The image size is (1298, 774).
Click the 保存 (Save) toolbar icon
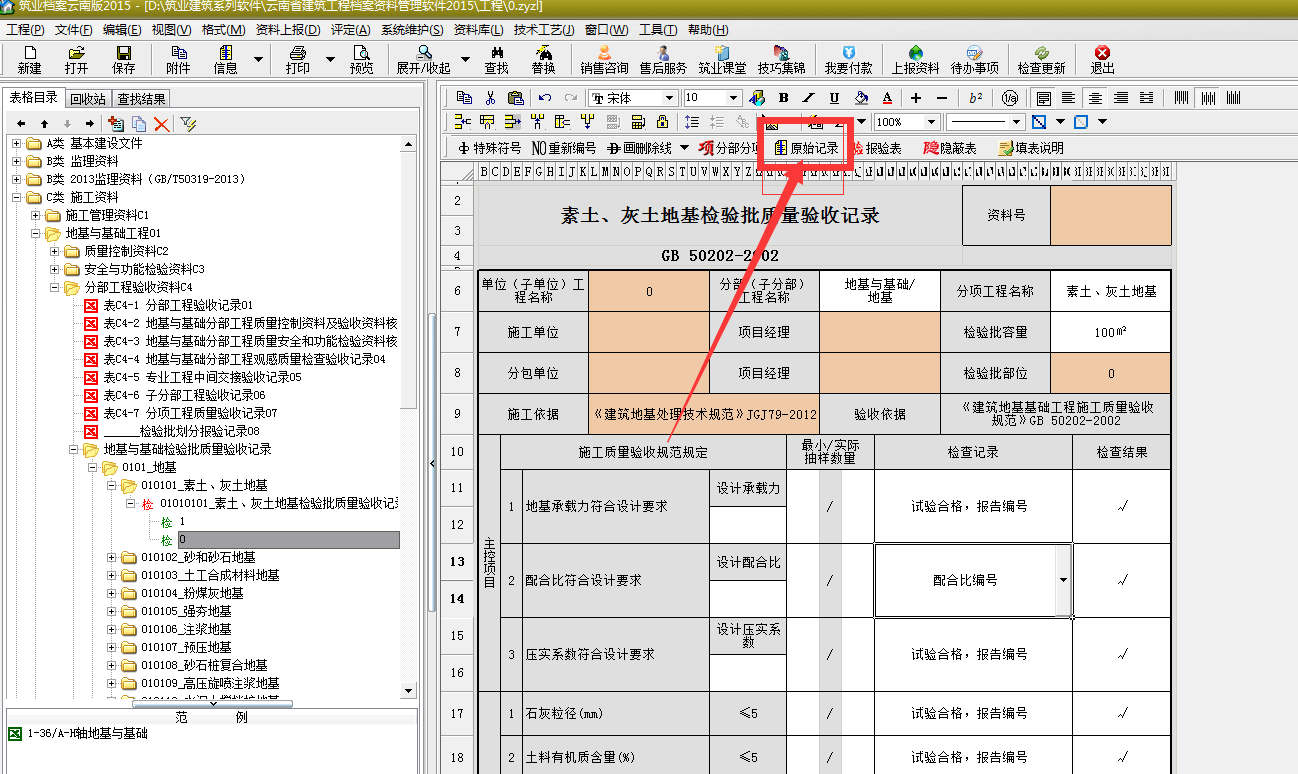click(x=124, y=59)
